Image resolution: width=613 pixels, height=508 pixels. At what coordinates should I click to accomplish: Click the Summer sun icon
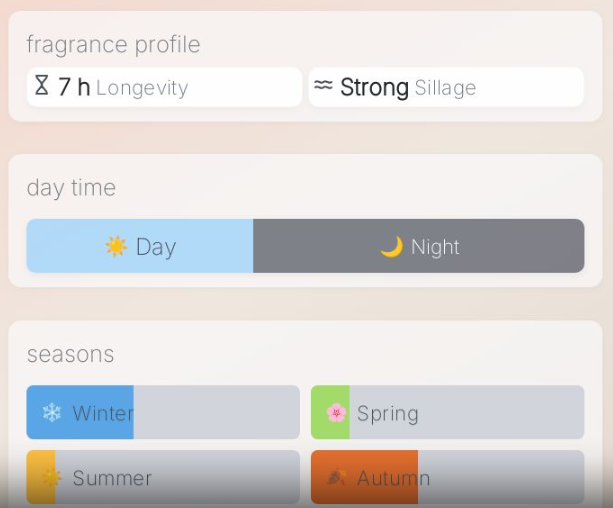point(50,477)
